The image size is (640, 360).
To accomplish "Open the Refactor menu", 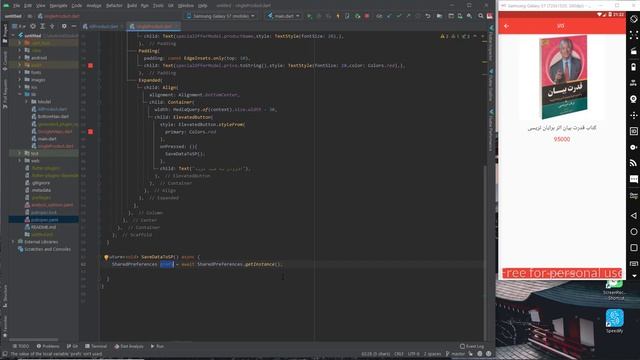I will 114,6.
